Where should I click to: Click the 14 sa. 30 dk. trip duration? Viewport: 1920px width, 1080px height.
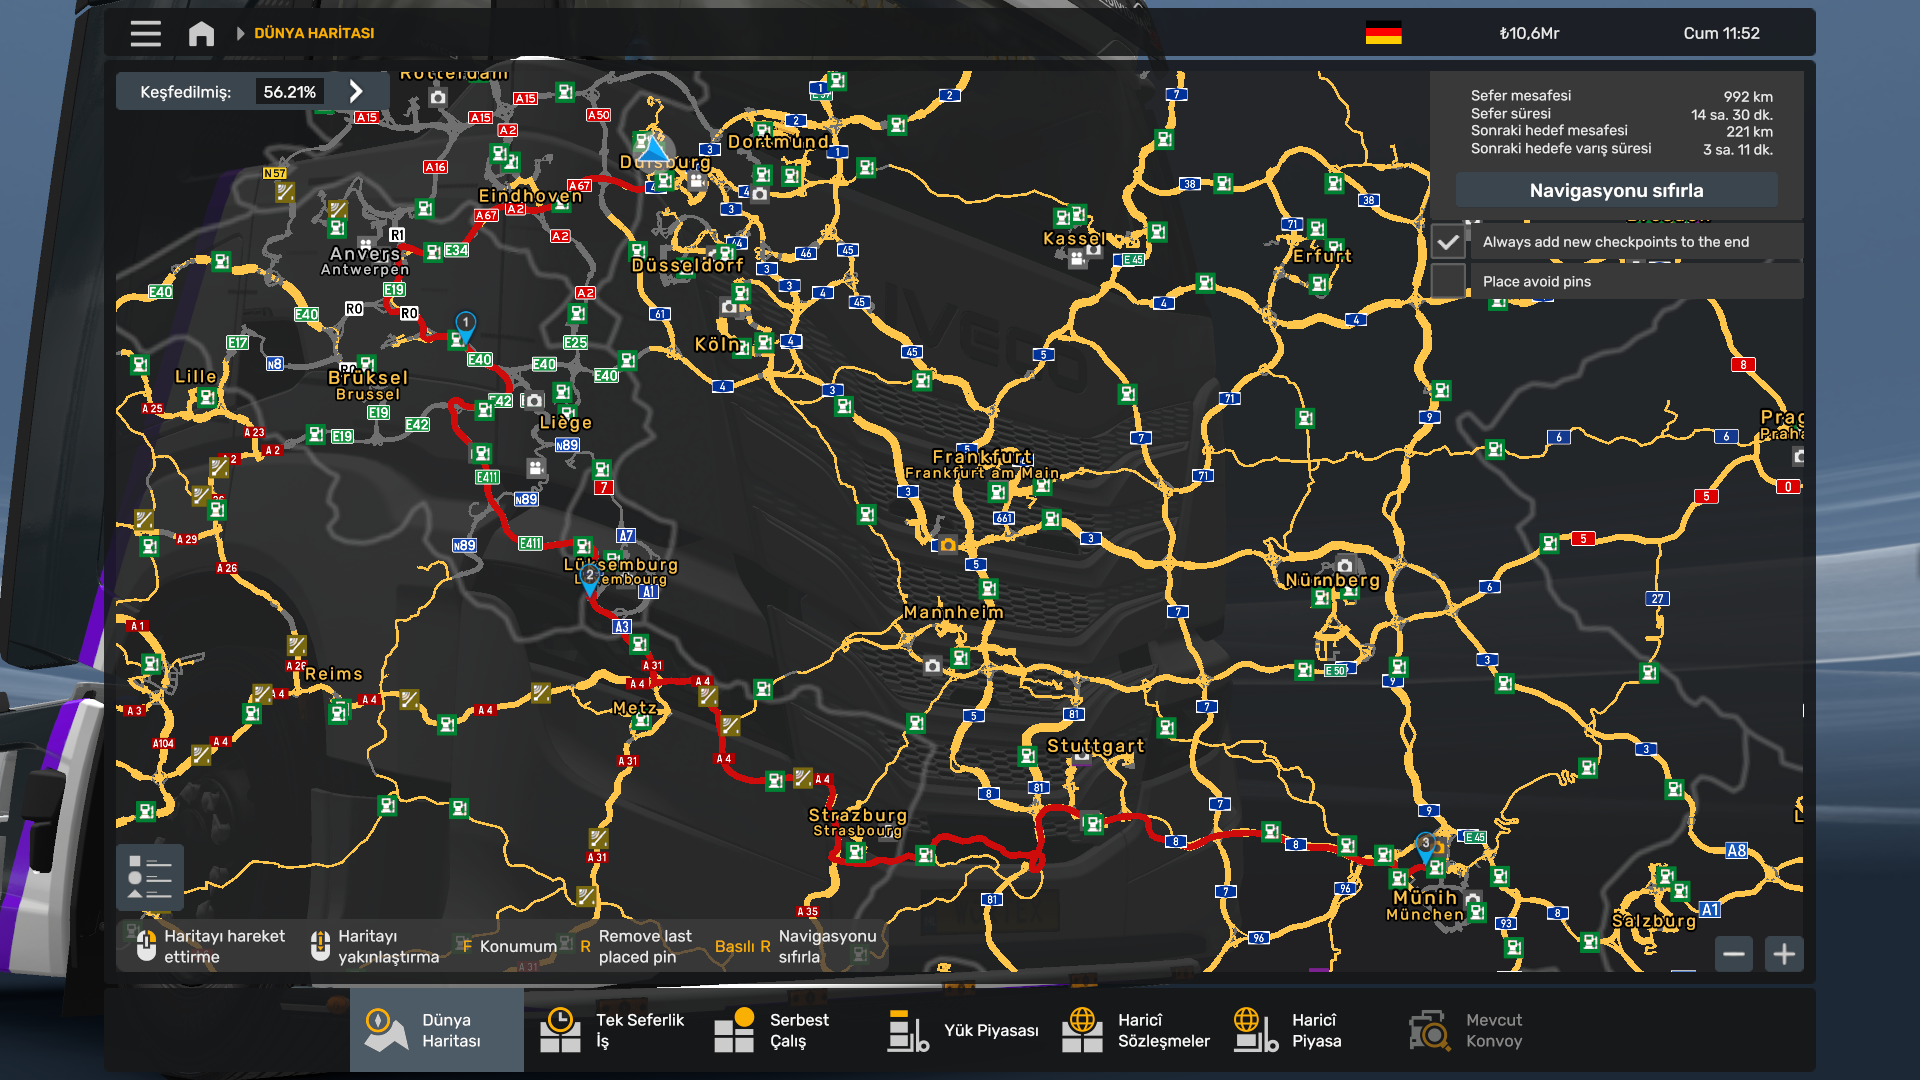pos(1732,115)
